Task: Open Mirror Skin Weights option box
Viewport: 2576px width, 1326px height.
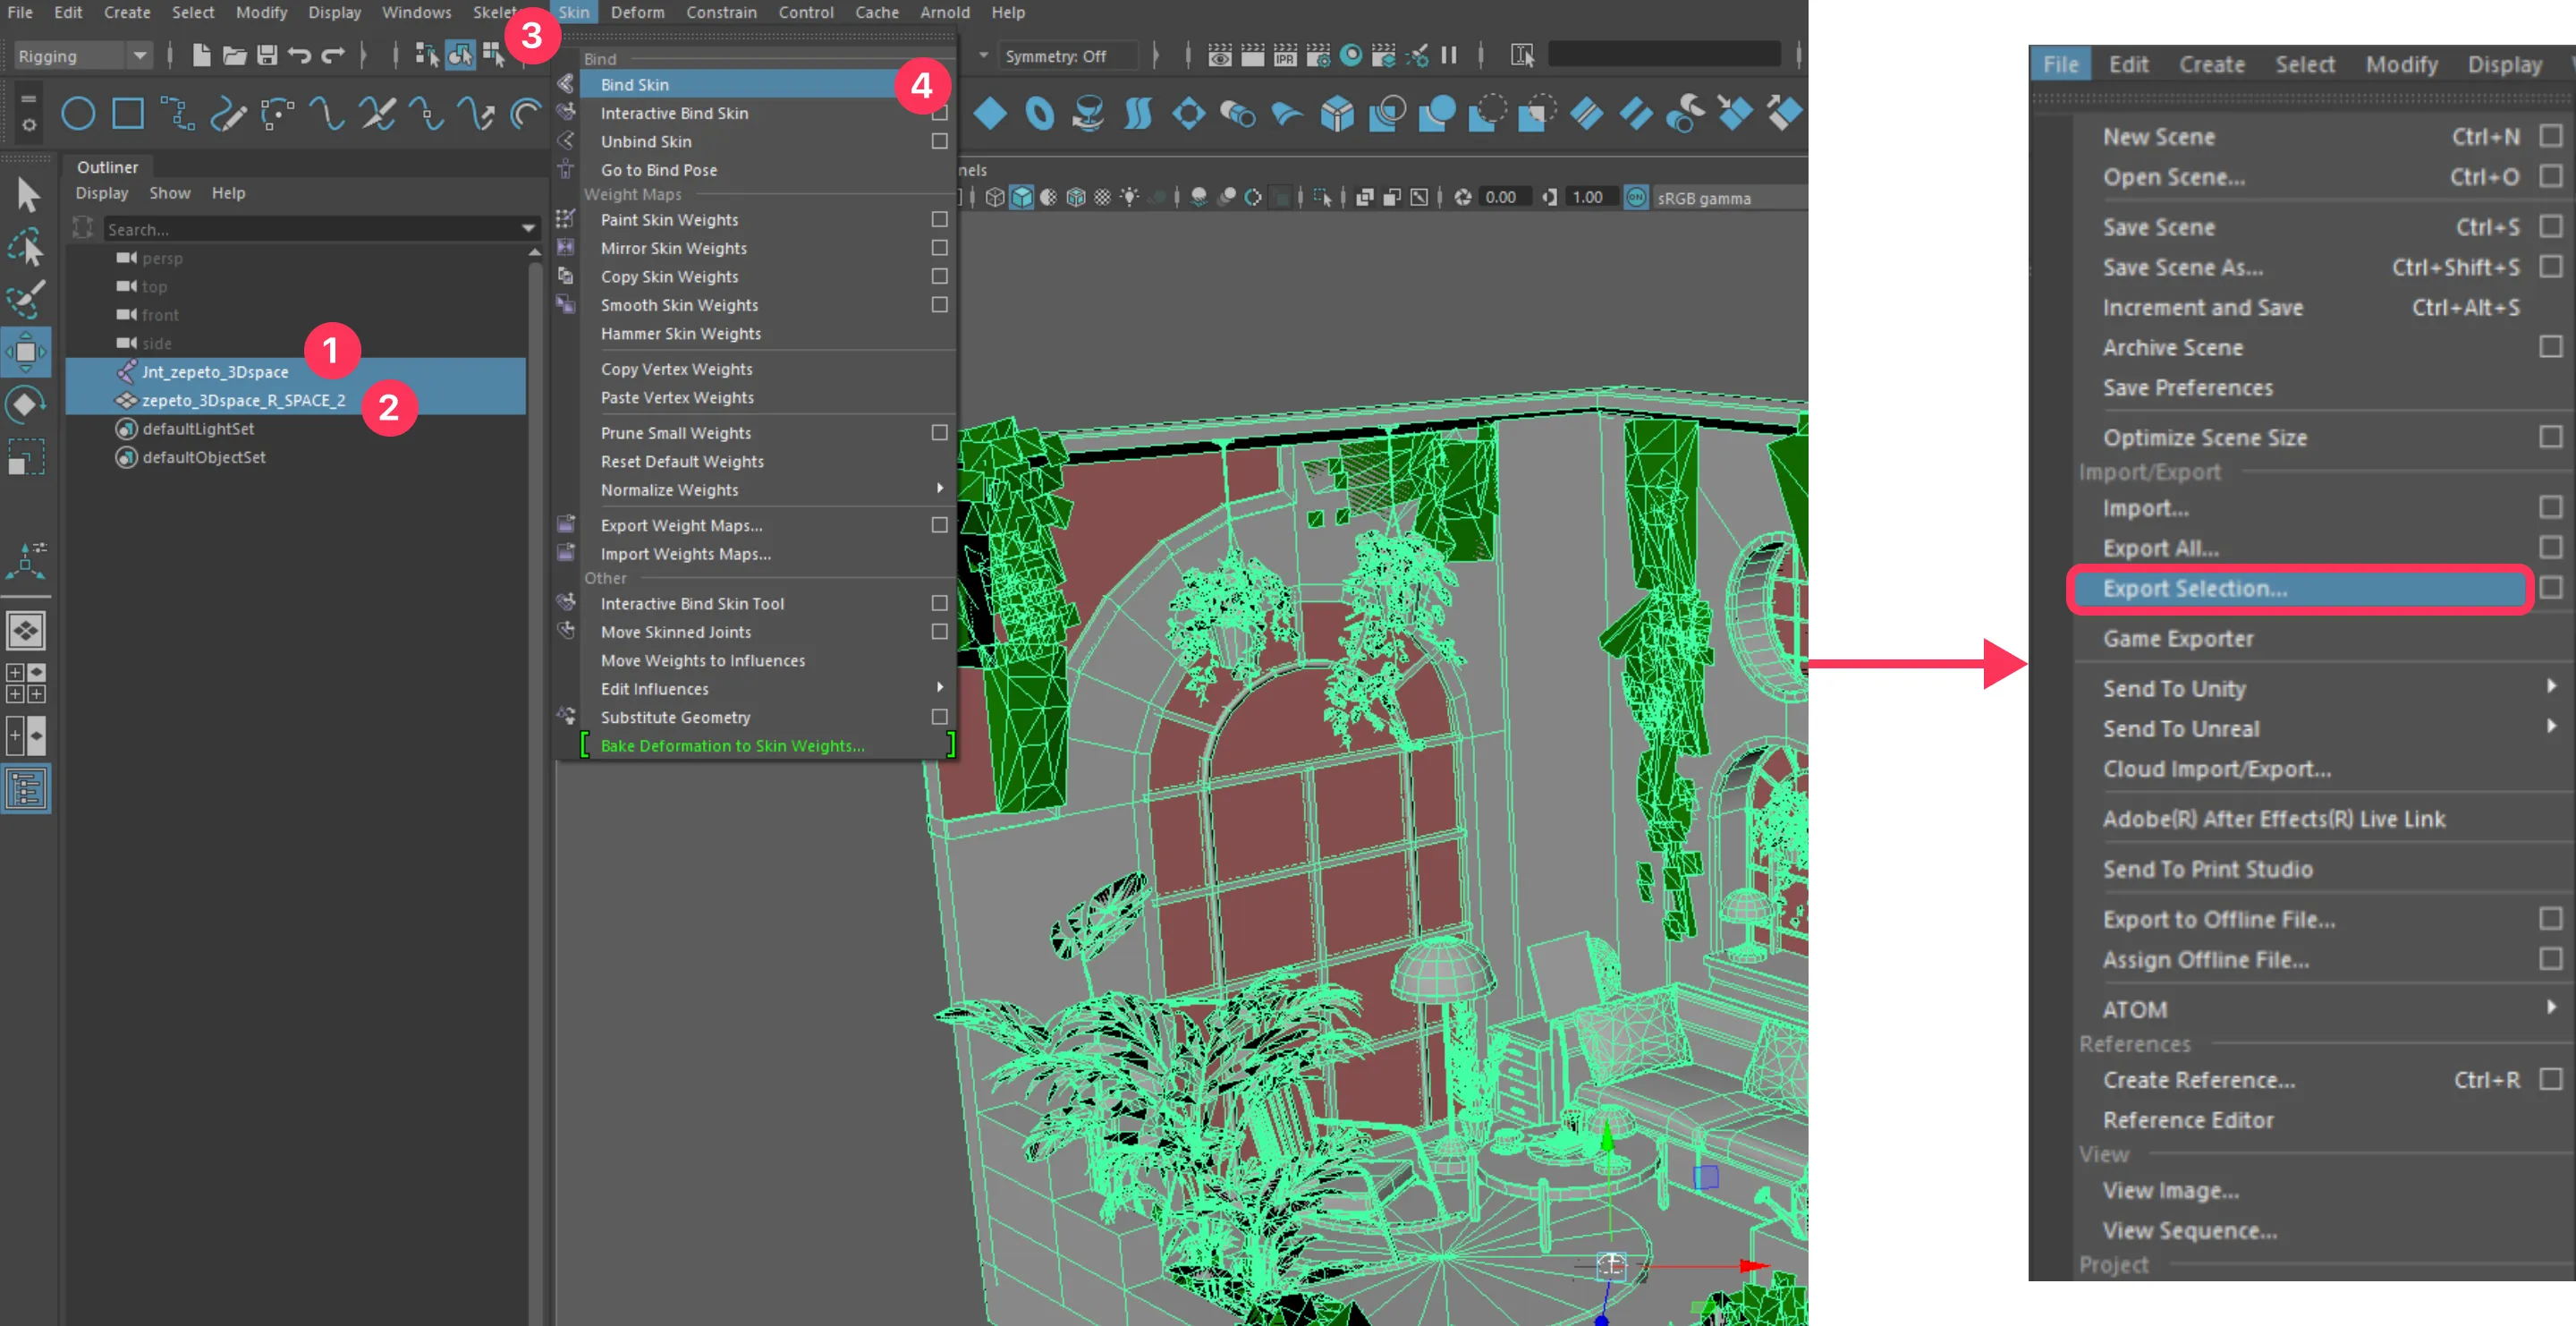Action: 939,247
